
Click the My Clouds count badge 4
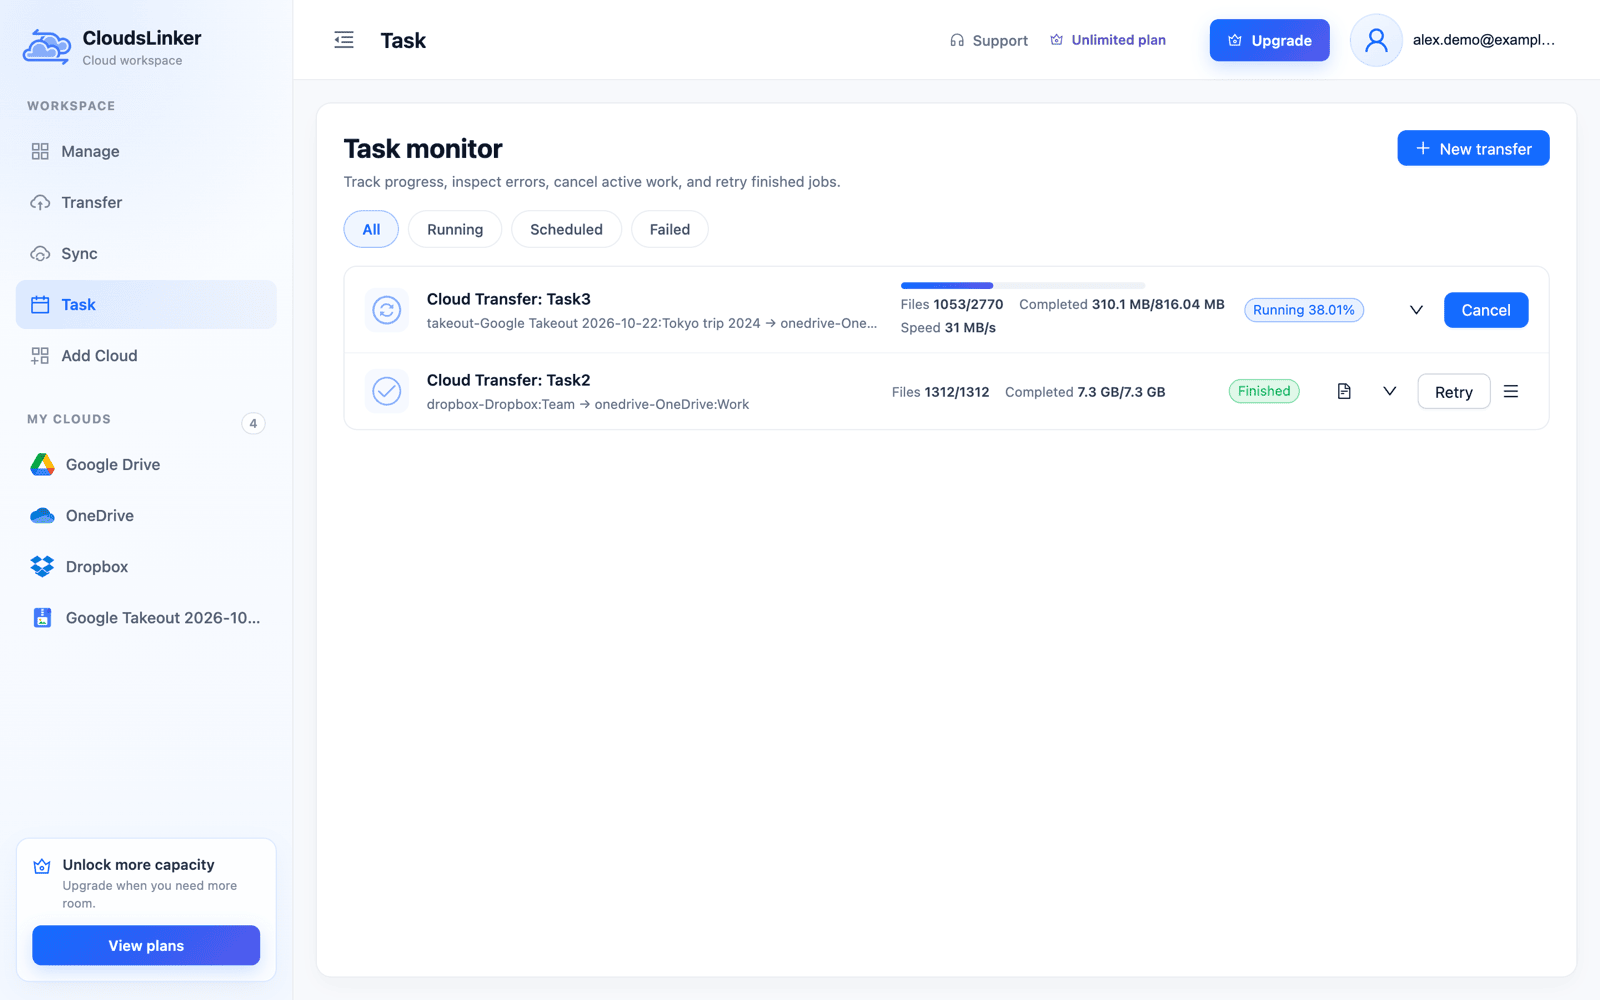pos(253,423)
